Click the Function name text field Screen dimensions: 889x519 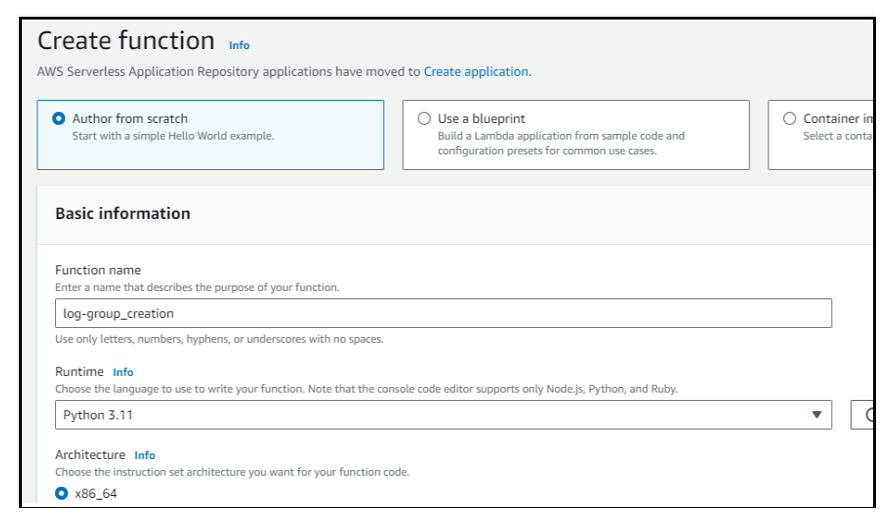(442, 313)
